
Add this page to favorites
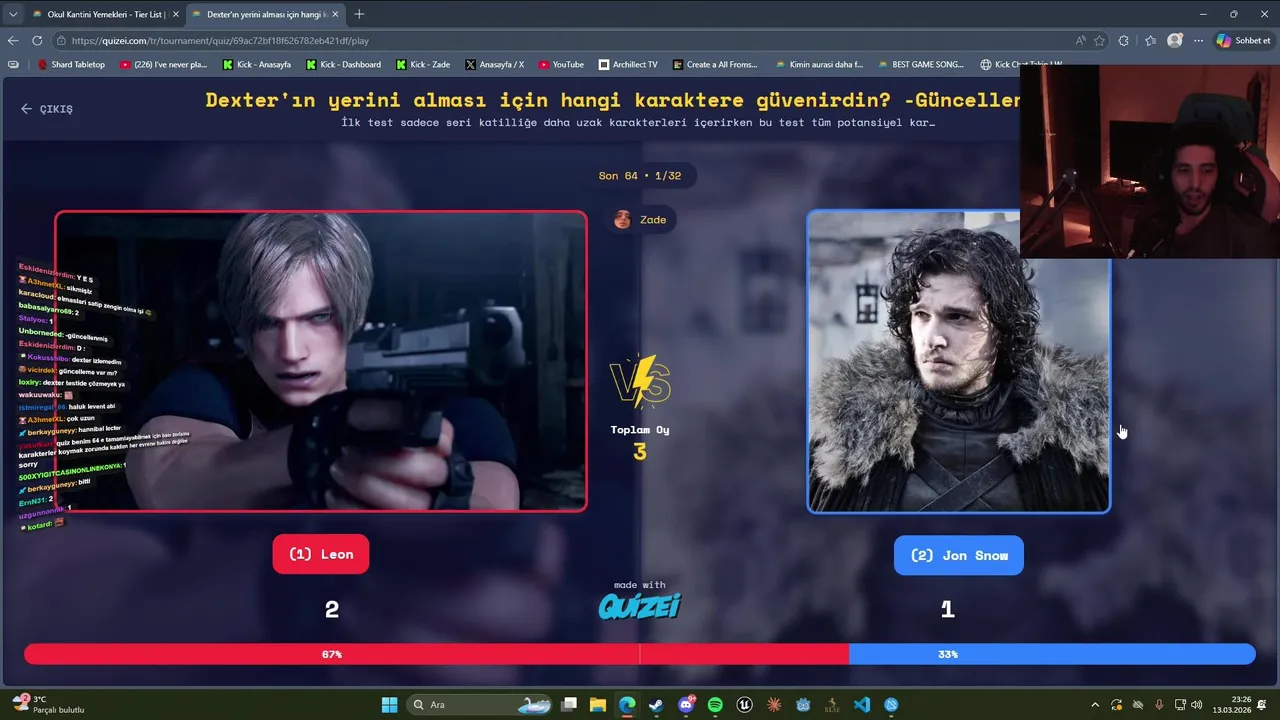[x=1099, y=41]
